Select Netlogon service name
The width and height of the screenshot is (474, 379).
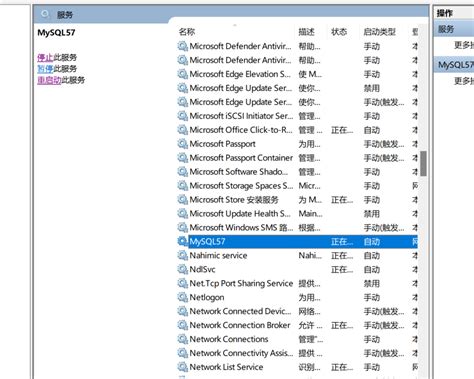point(207,297)
